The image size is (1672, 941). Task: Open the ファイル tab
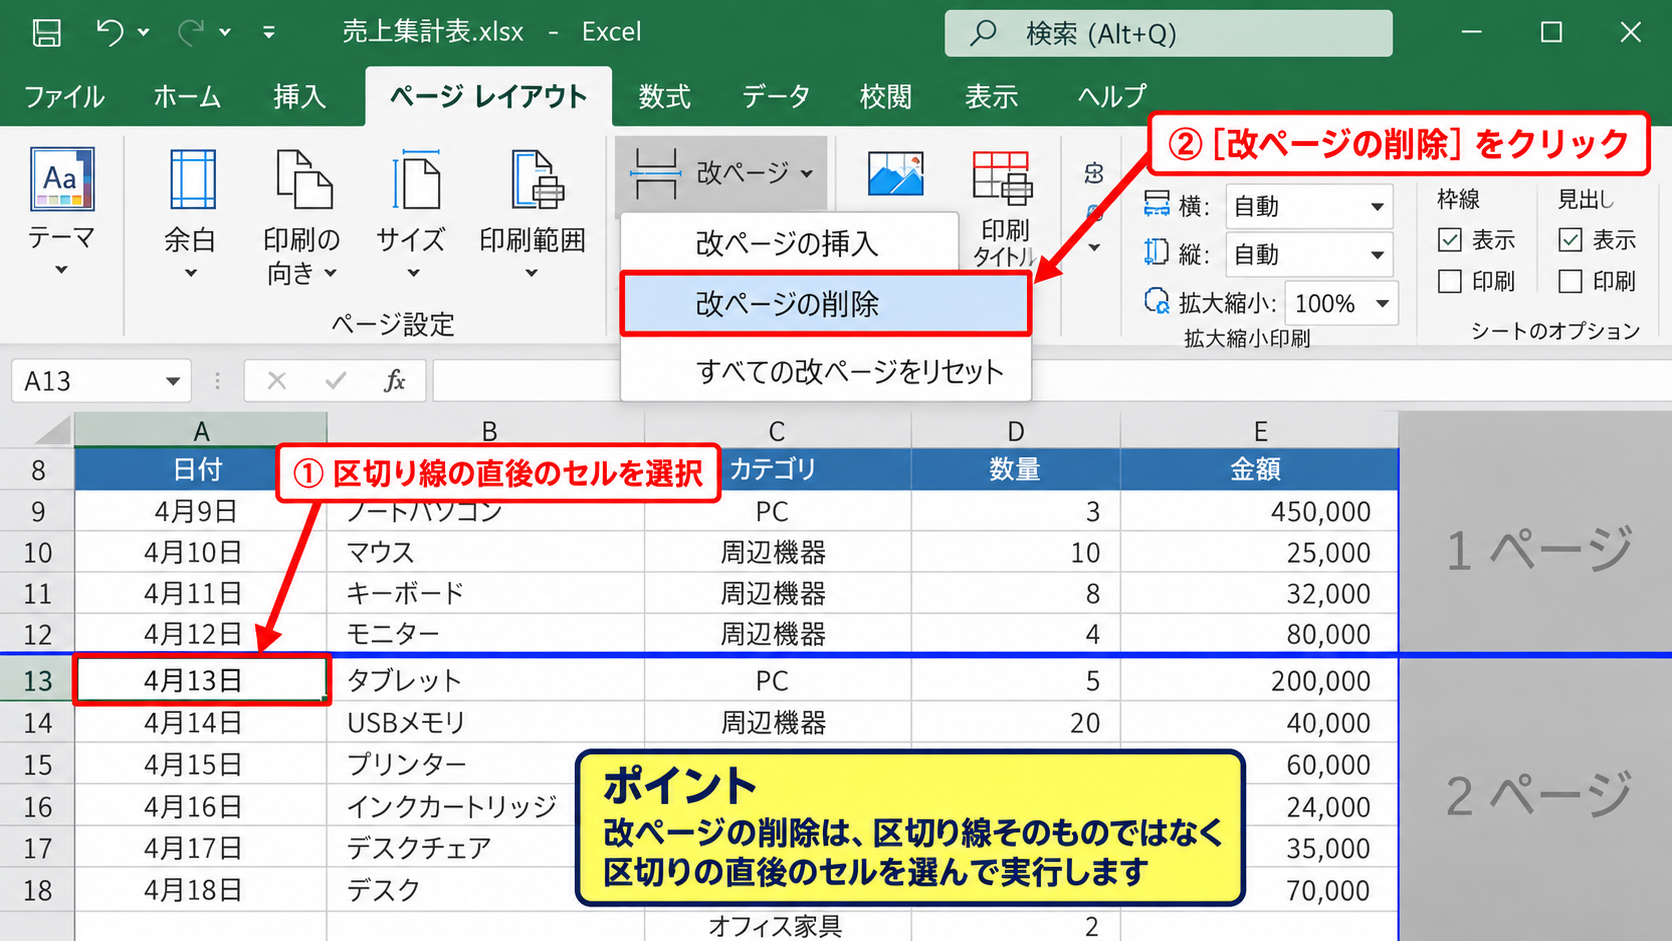(64, 97)
